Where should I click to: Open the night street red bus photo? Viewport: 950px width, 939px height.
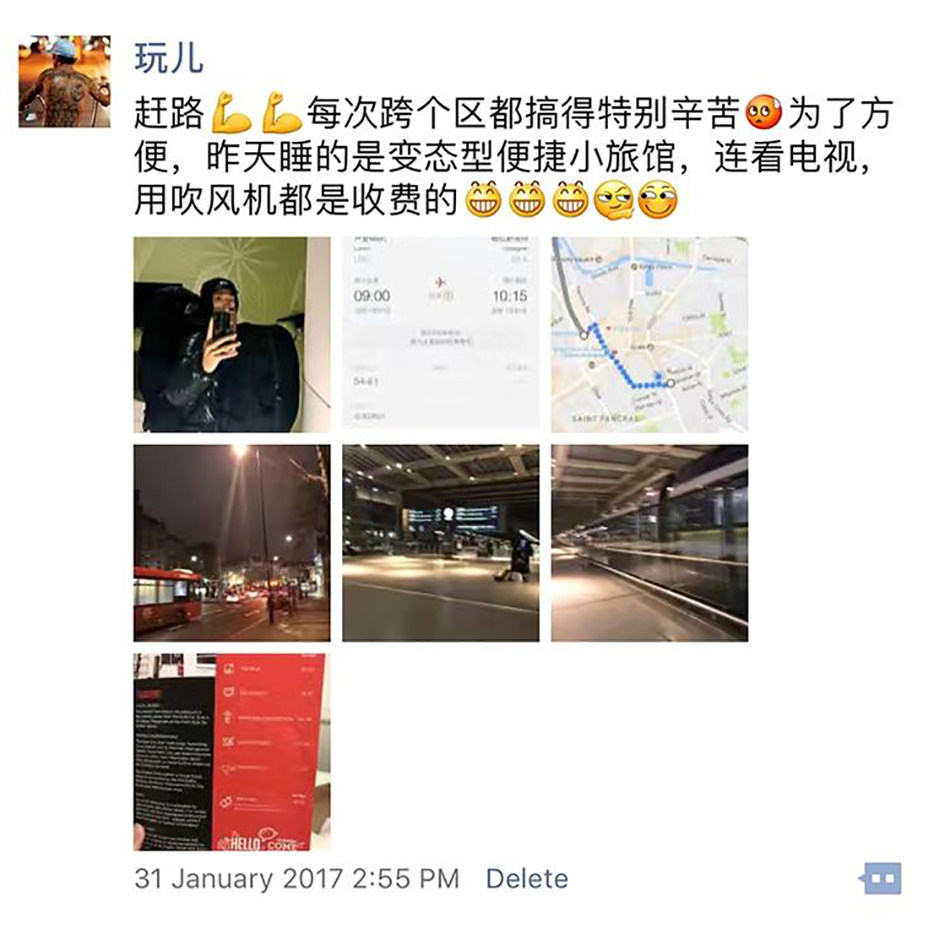click(x=232, y=543)
